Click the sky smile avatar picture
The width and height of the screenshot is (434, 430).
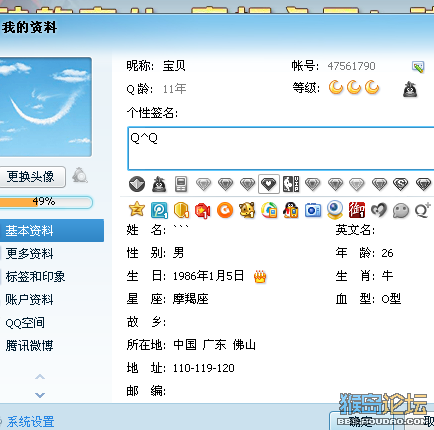click(x=46, y=107)
